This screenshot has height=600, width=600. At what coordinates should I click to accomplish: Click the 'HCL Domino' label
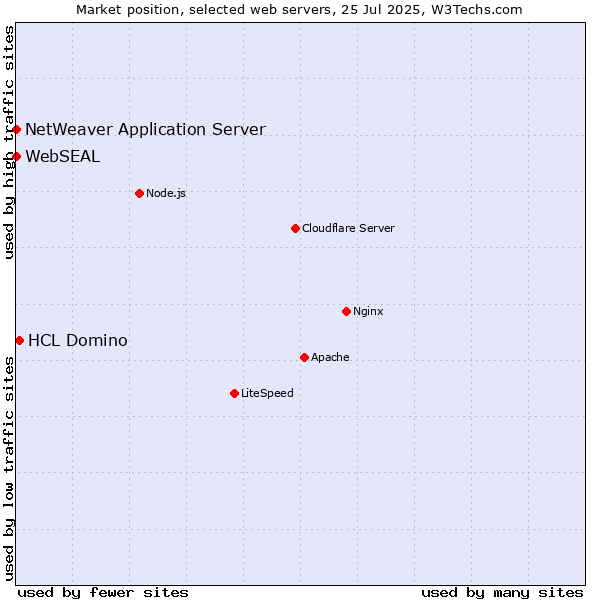[78, 340]
